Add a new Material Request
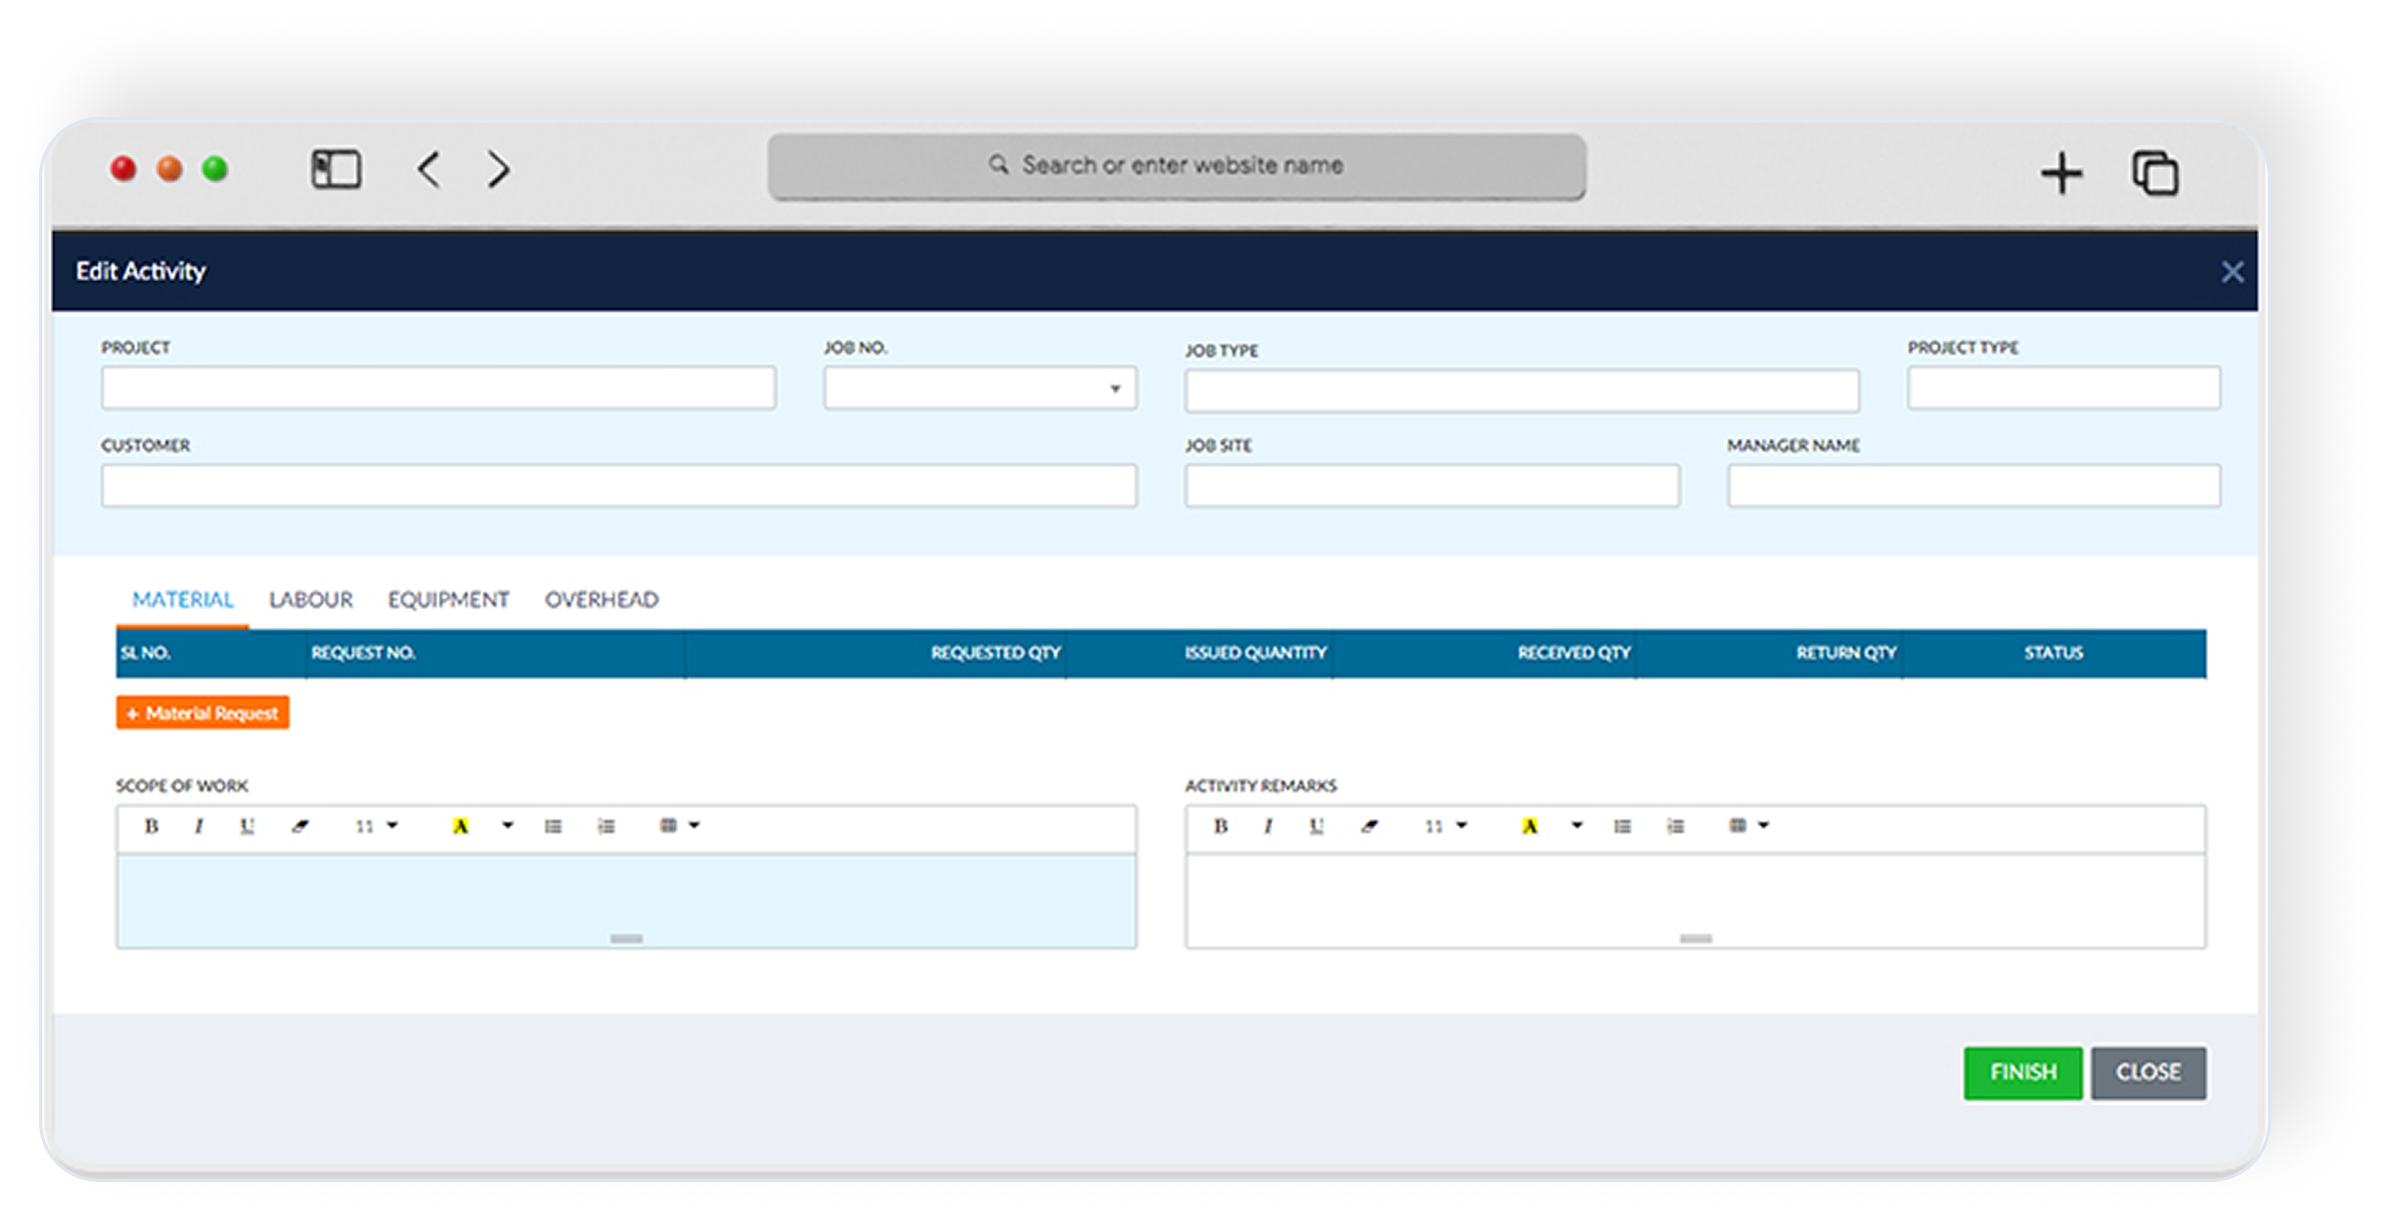Screen dimensions: 2388x1221 click(203, 713)
